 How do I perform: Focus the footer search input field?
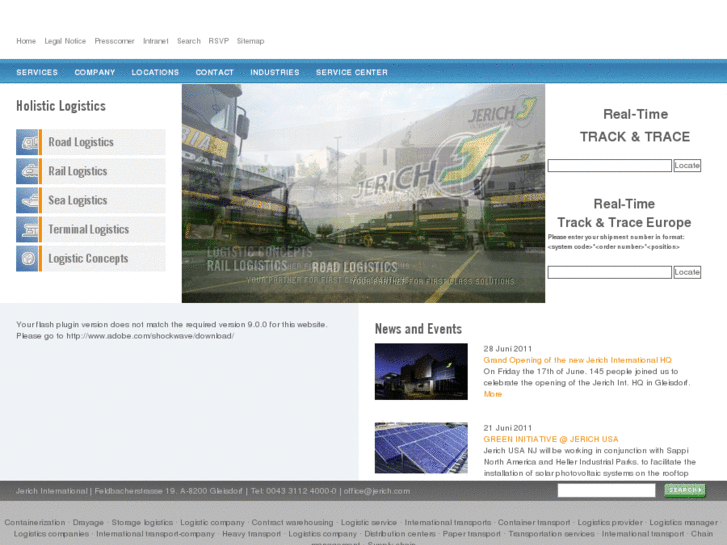coord(606,490)
